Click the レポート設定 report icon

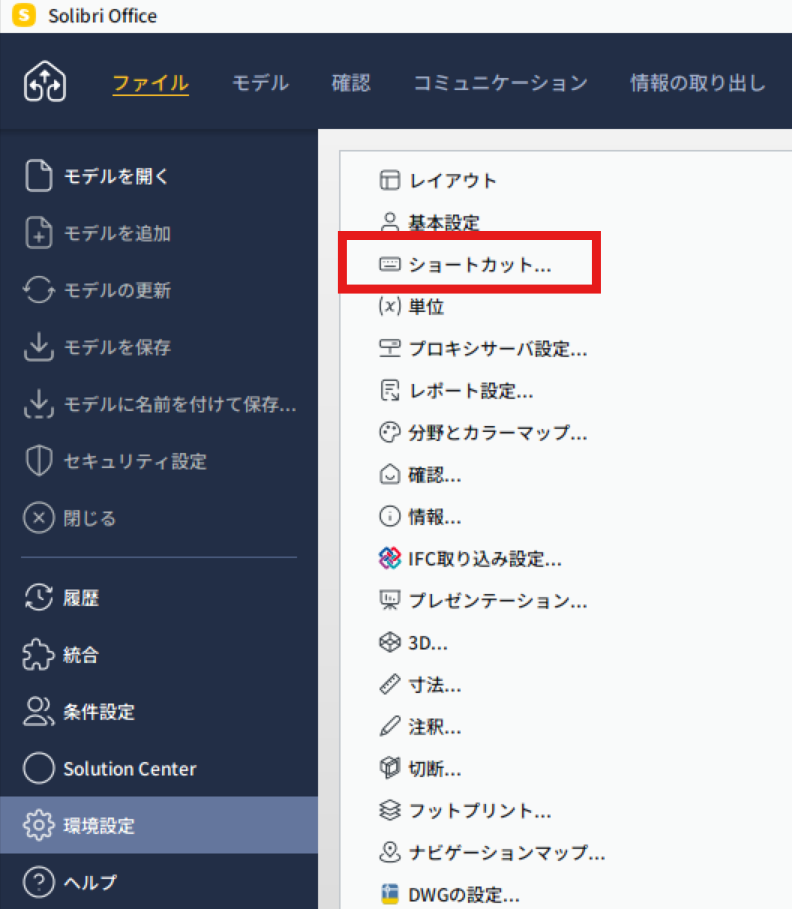coord(390,391)
